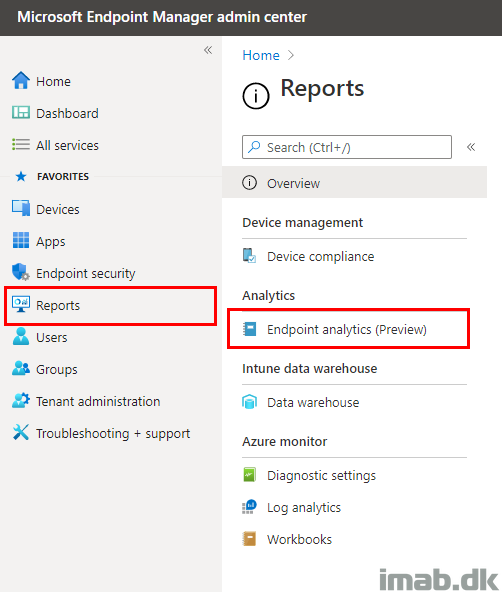502x592 pixels.
Task: Collapse the Reports menu pane
Action: click(x=471, y=147)
